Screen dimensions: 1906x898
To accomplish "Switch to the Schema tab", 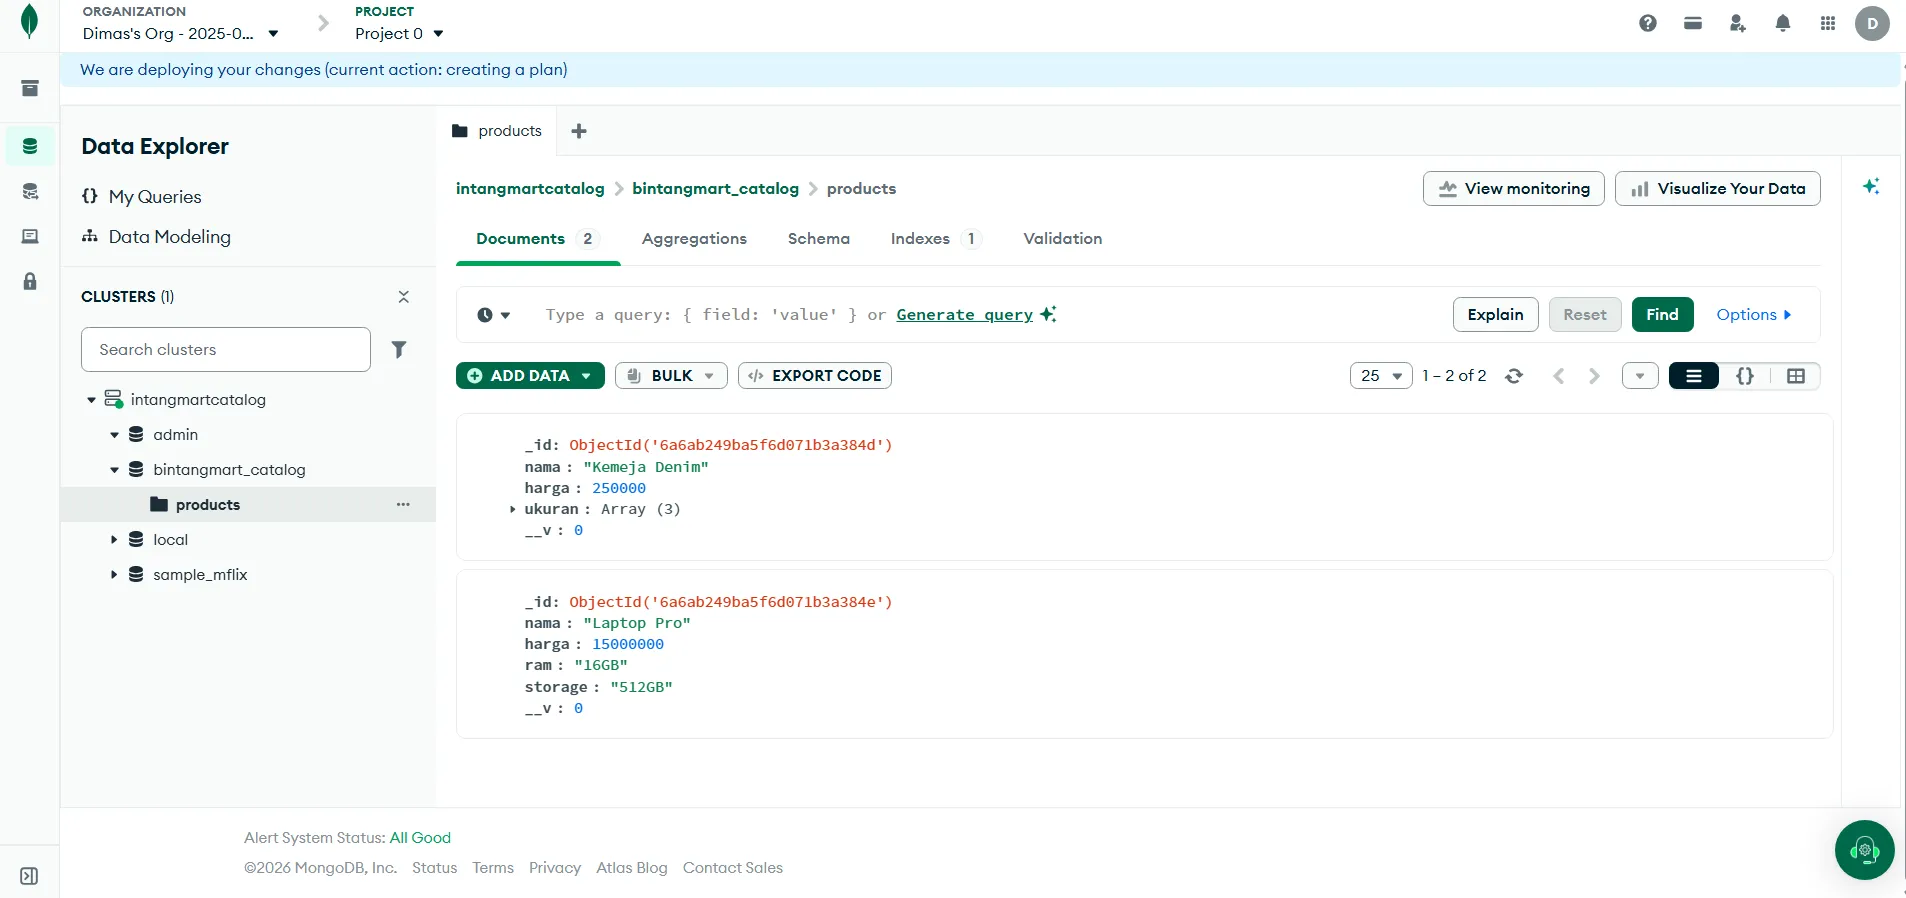I will [x=819, y=239].
